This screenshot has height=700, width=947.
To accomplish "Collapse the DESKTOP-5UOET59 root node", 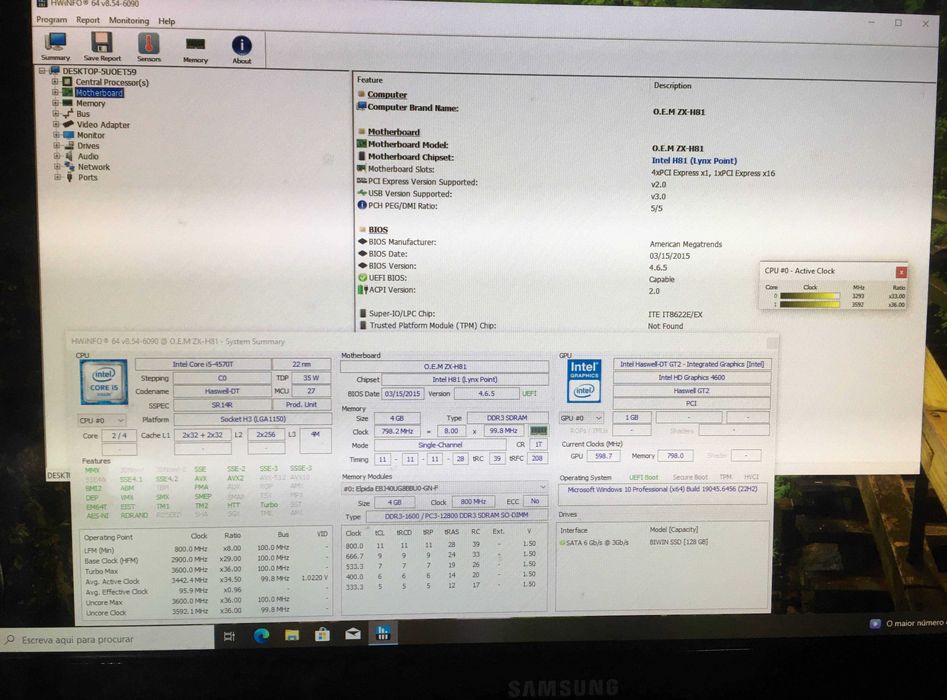I will [42, 71].
